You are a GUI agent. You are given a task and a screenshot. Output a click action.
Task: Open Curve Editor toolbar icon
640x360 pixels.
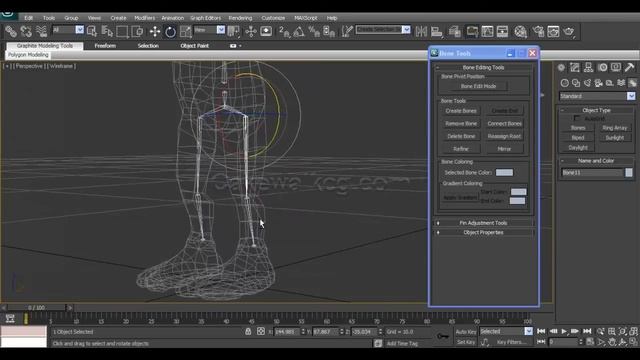[487, 31]
